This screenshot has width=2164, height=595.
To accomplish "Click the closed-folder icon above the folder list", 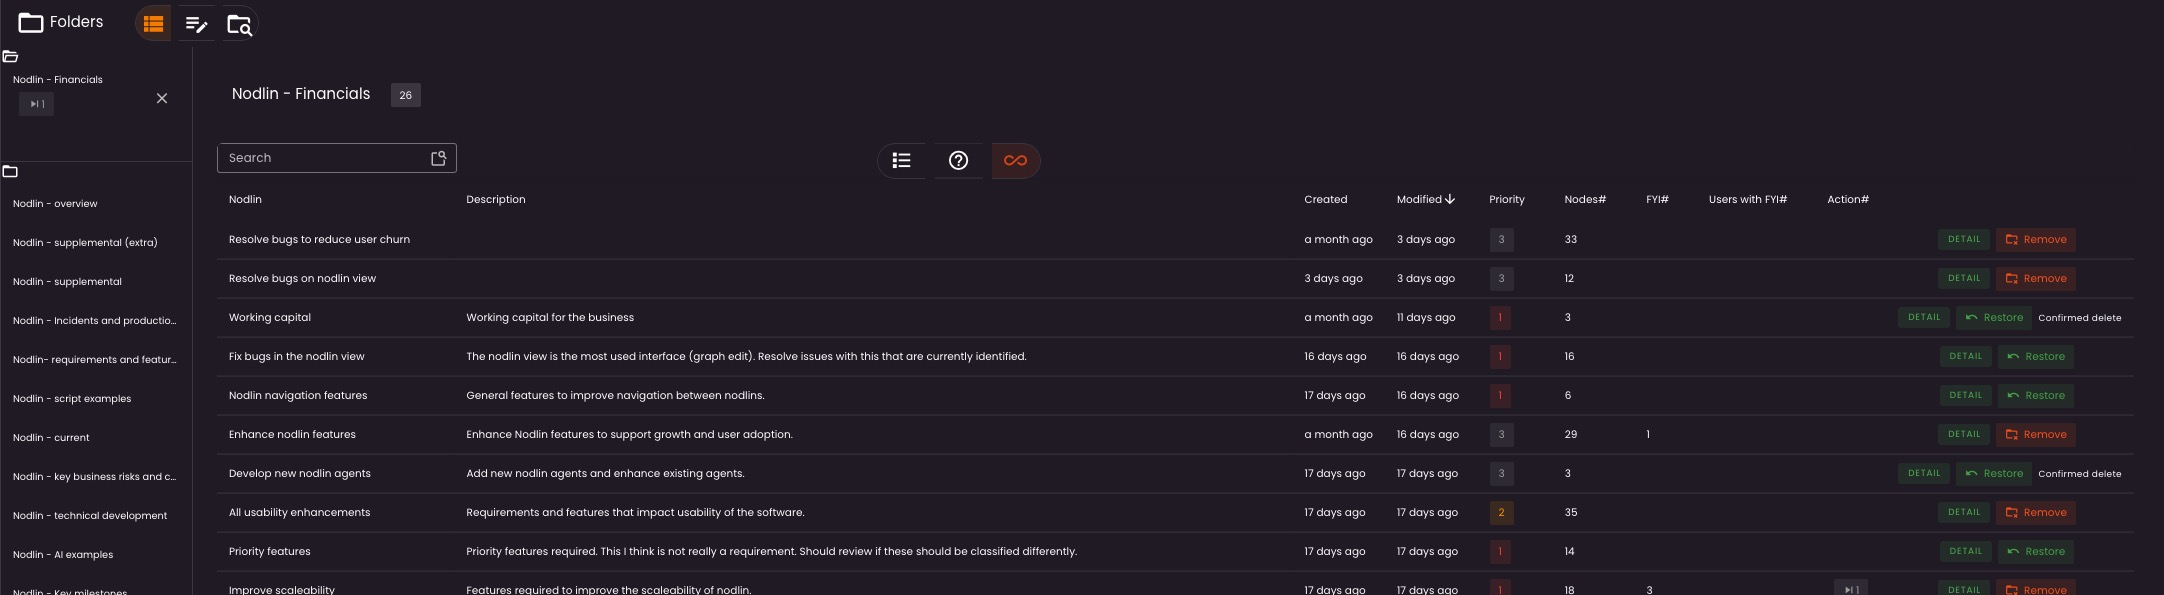I will click(11, 172).
